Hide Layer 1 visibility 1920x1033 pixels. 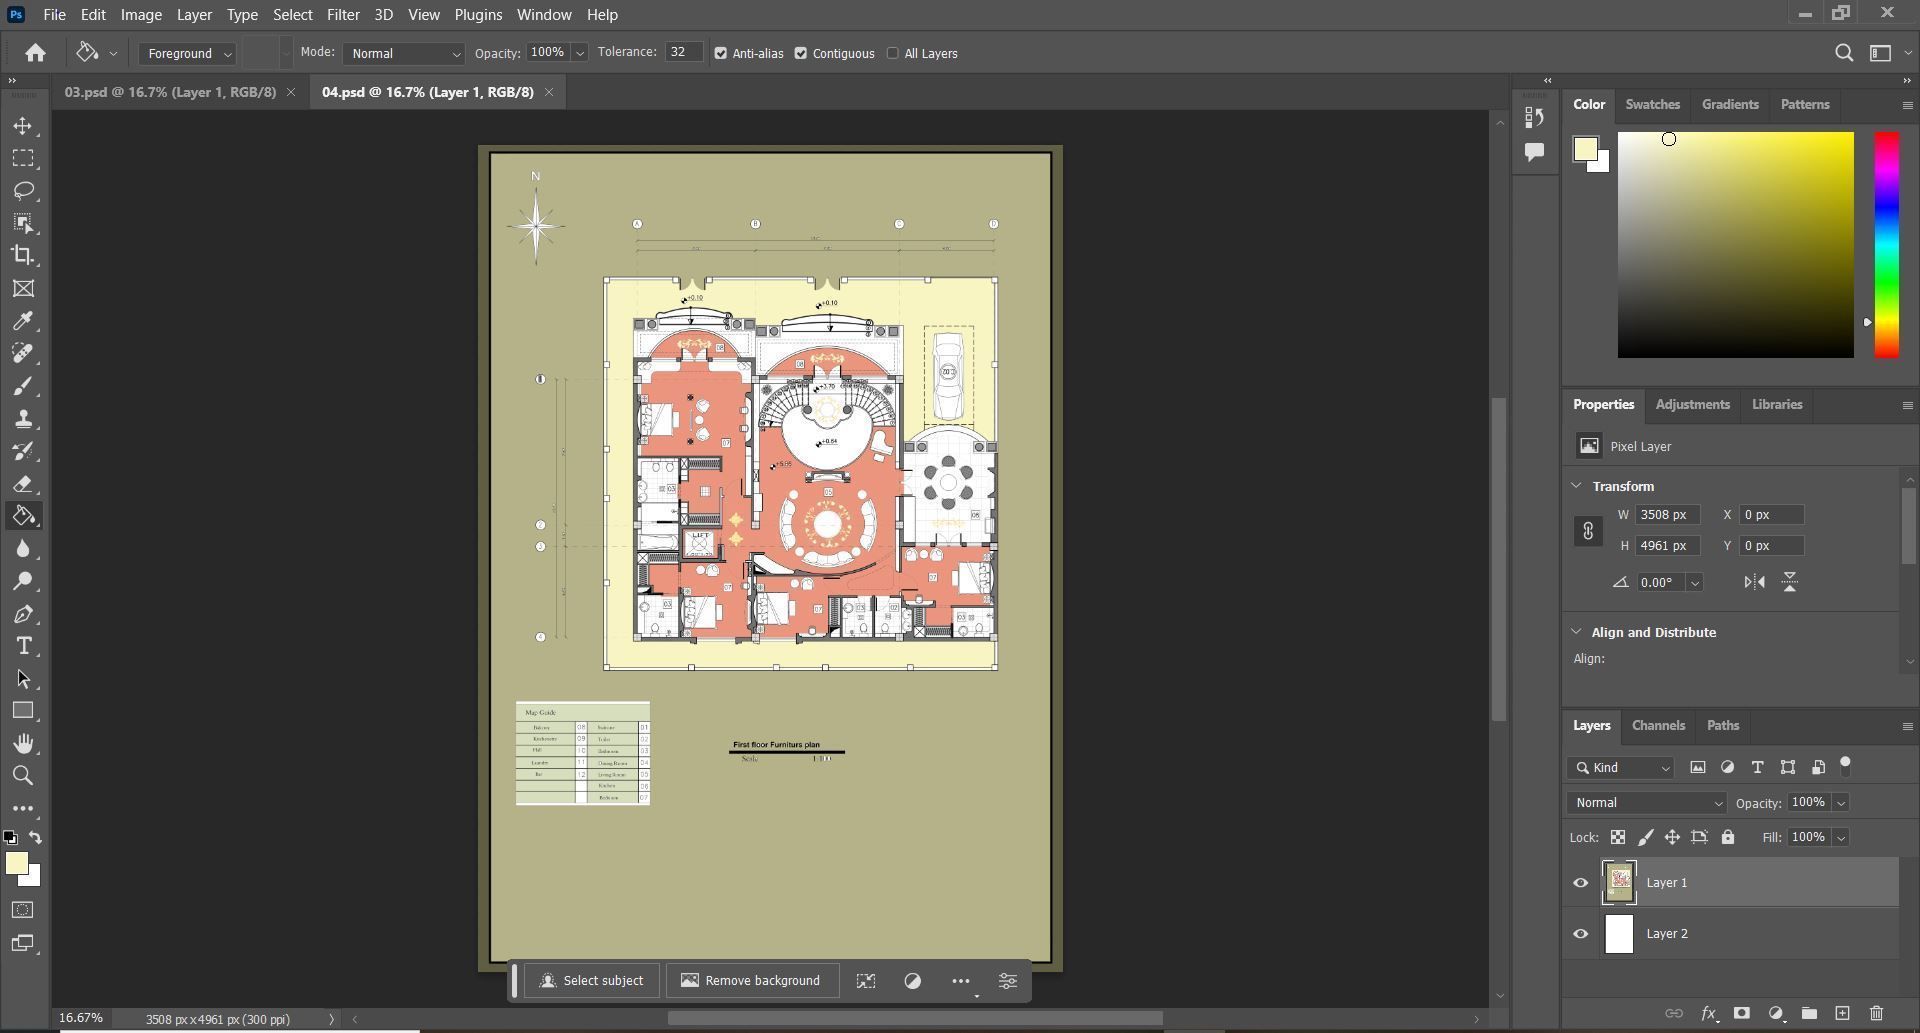pyautogui.click(x=1581, y=883)
